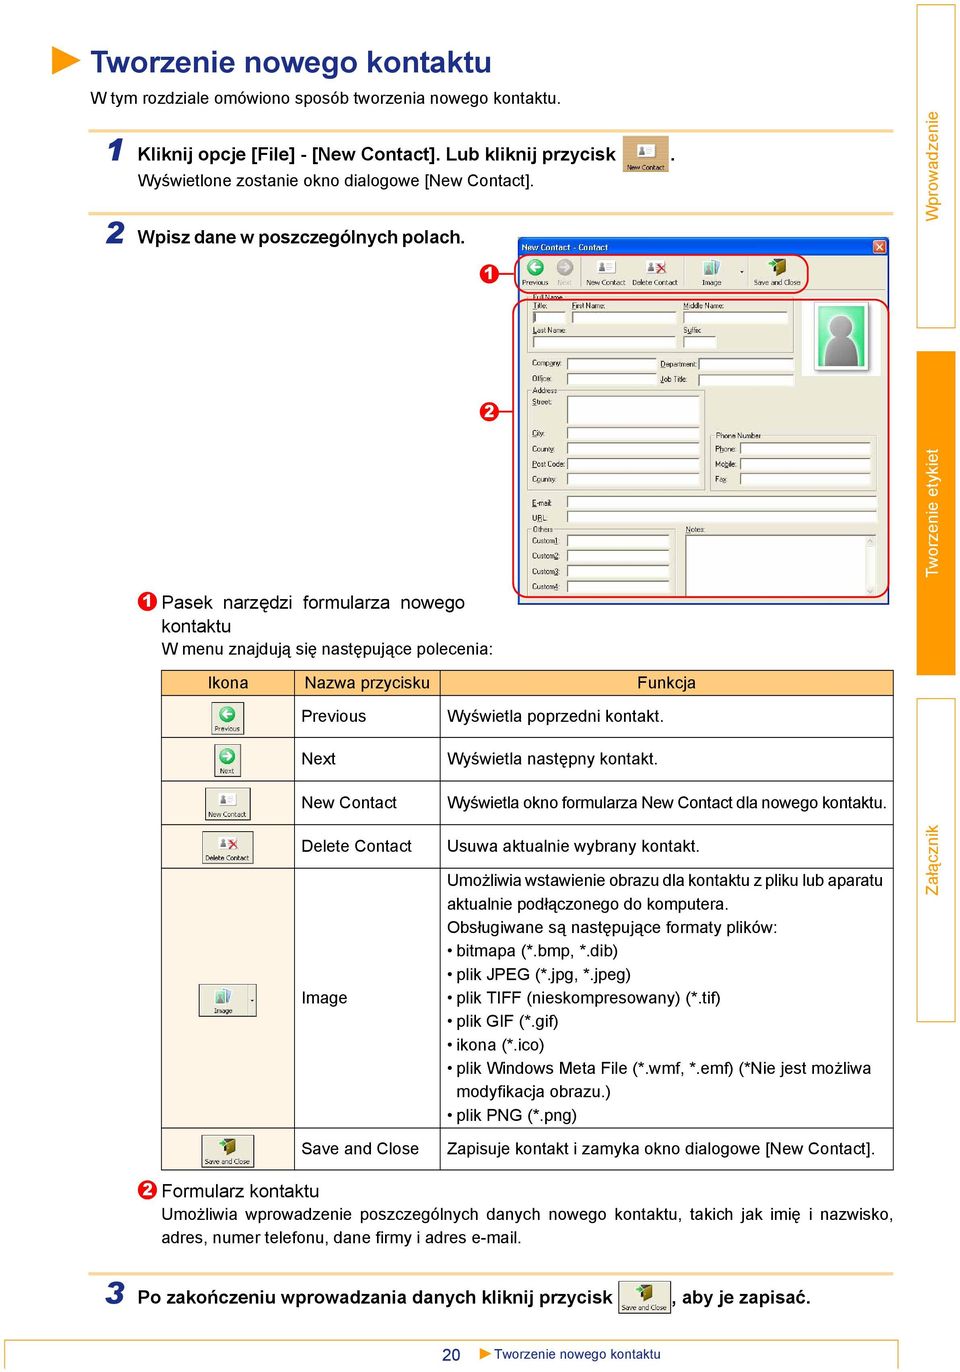Click the Fax input field
The image size is (960, 1372).
[805, 480]
